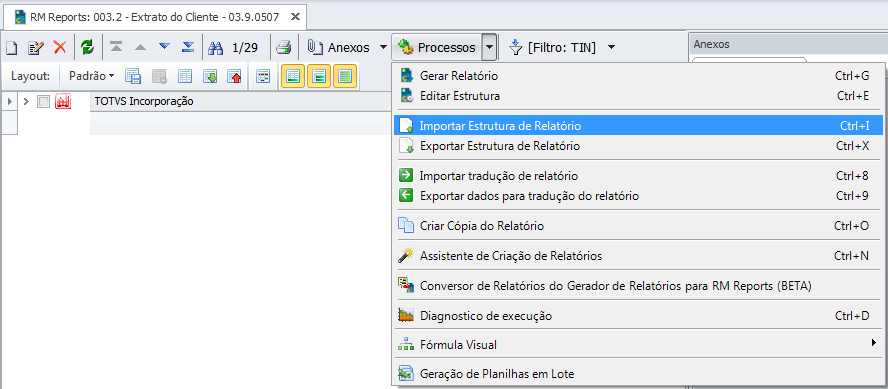Select Editar Estrutura menu entry

pos(638,96)
